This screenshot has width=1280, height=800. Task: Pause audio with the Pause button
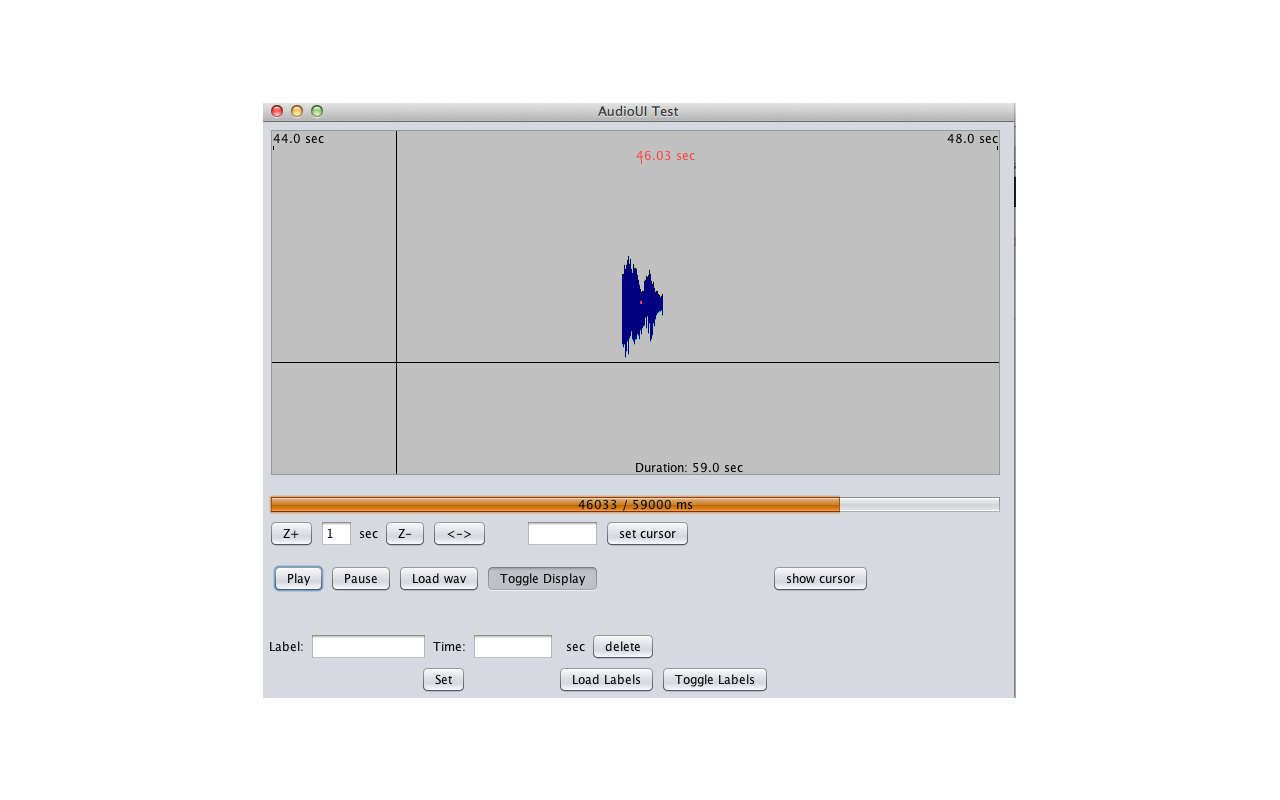coord(361,579)
